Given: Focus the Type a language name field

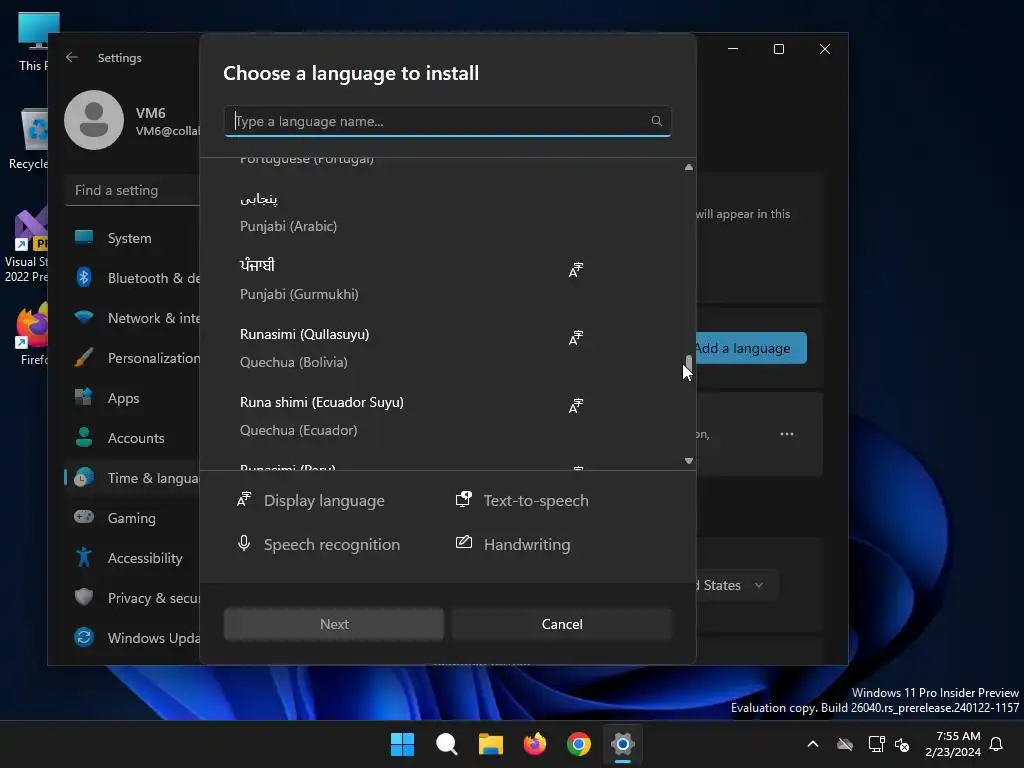Looking at the screenshot, I should (447, 121).
